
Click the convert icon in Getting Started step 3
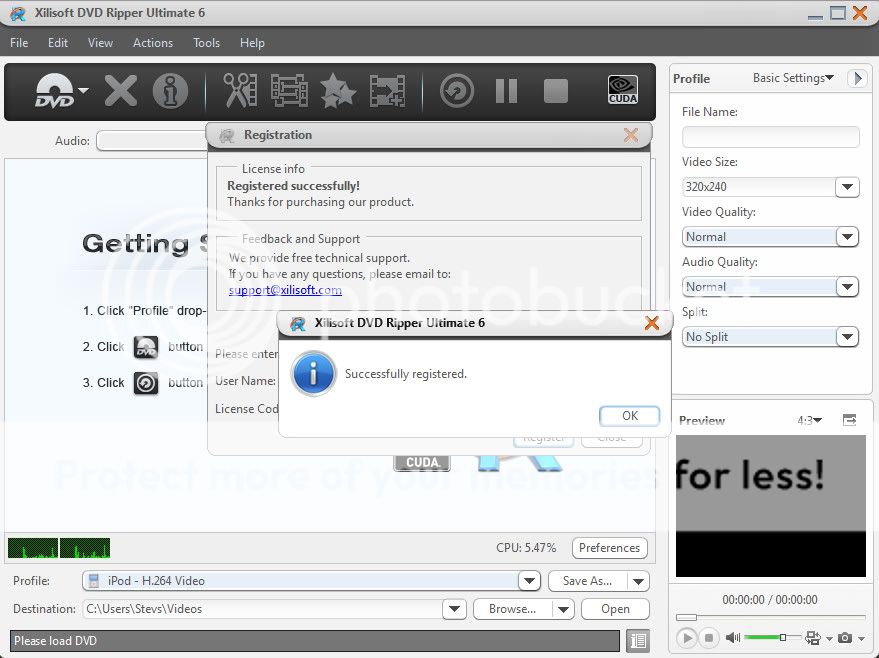[146, 383]
